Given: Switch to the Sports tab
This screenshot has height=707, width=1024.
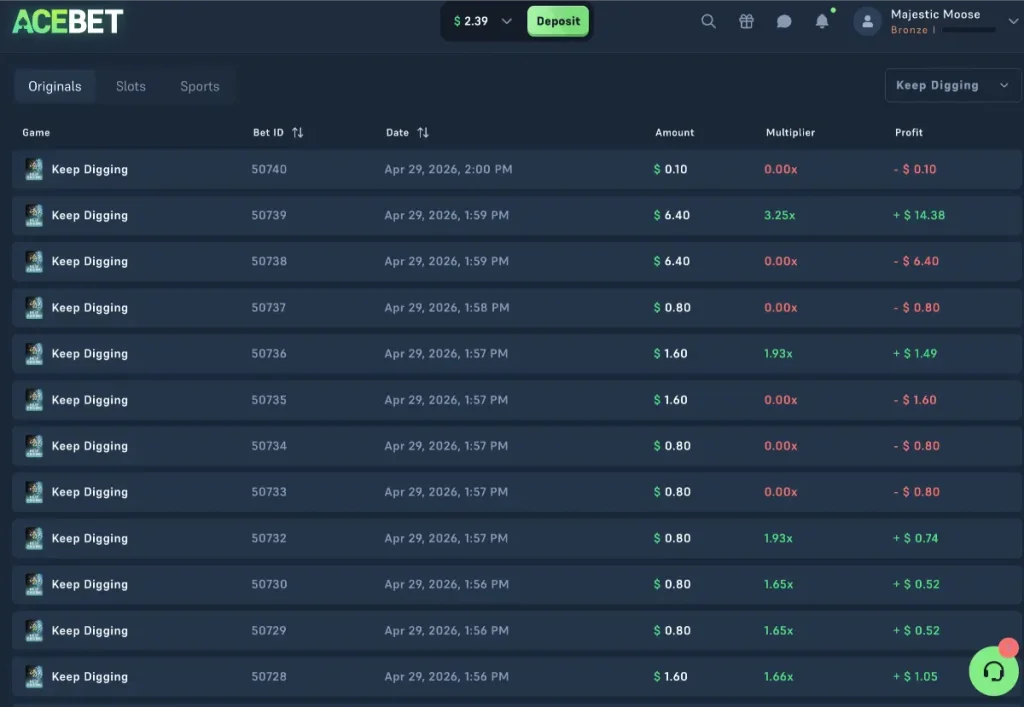Looking at the screenshot, I should tap(199, 86).
